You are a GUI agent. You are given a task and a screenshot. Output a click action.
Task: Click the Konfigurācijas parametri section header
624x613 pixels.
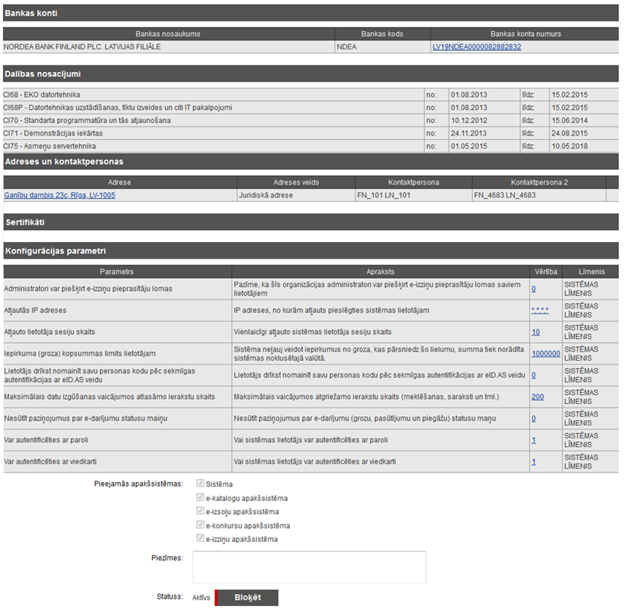(x=312, y=249)
